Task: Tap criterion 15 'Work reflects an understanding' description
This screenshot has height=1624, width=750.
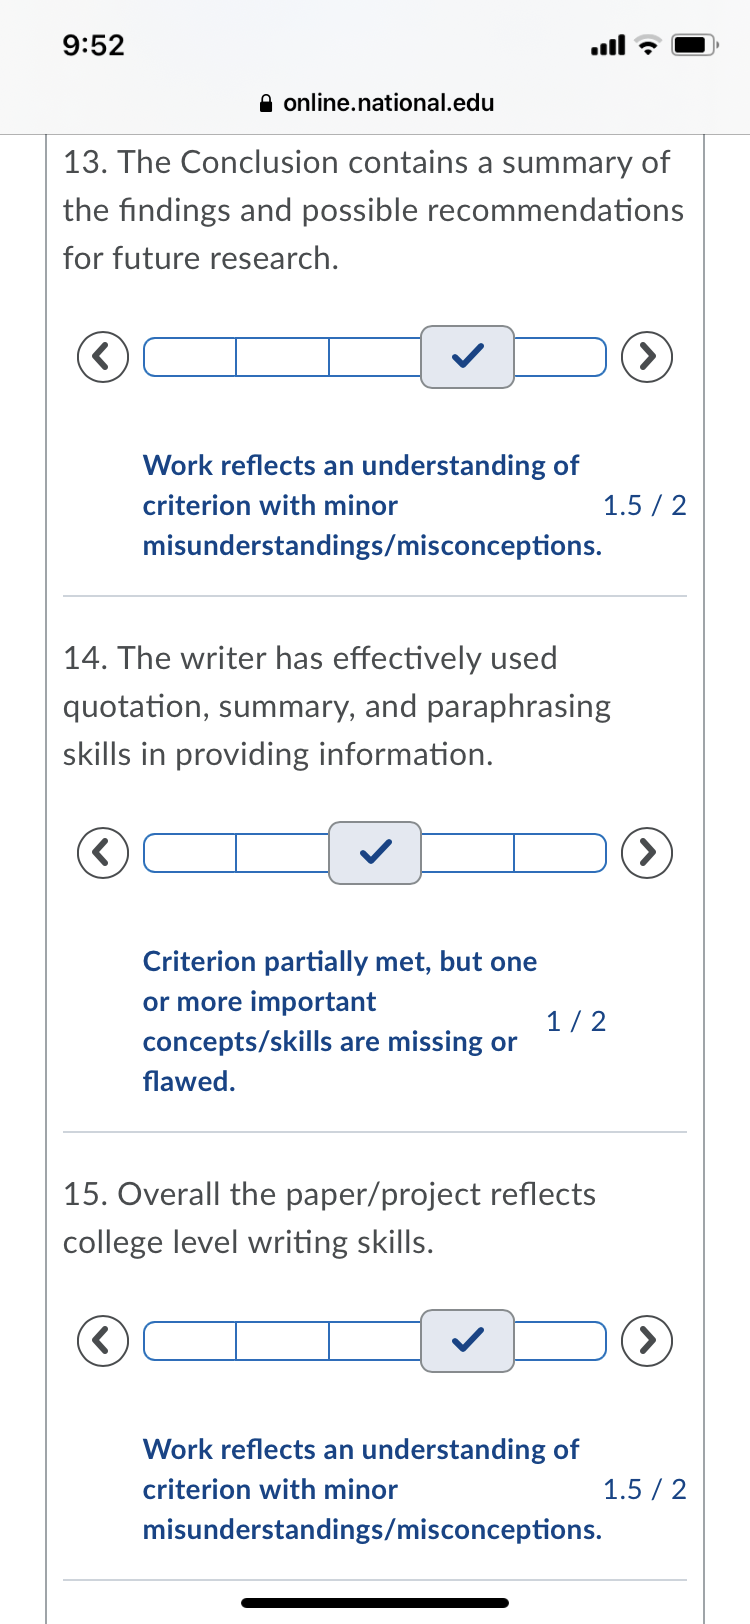Action: pos(371,1489)
